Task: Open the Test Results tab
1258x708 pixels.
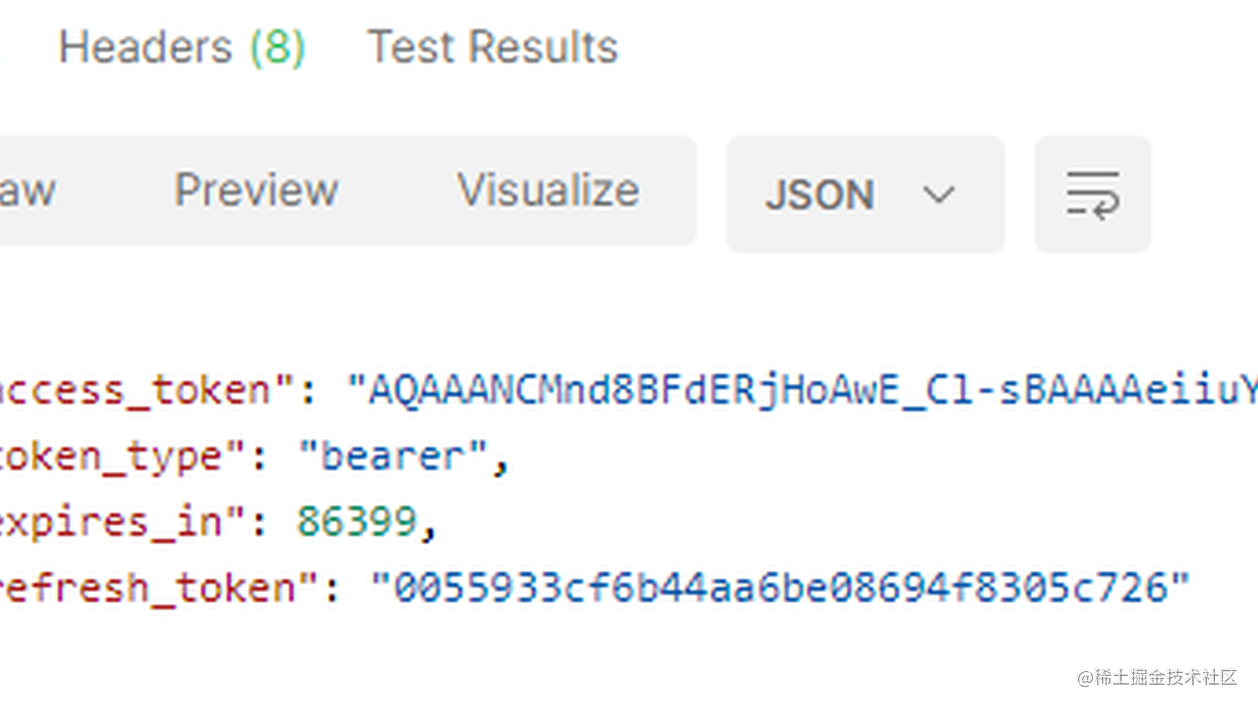Action: coord(492,45)
